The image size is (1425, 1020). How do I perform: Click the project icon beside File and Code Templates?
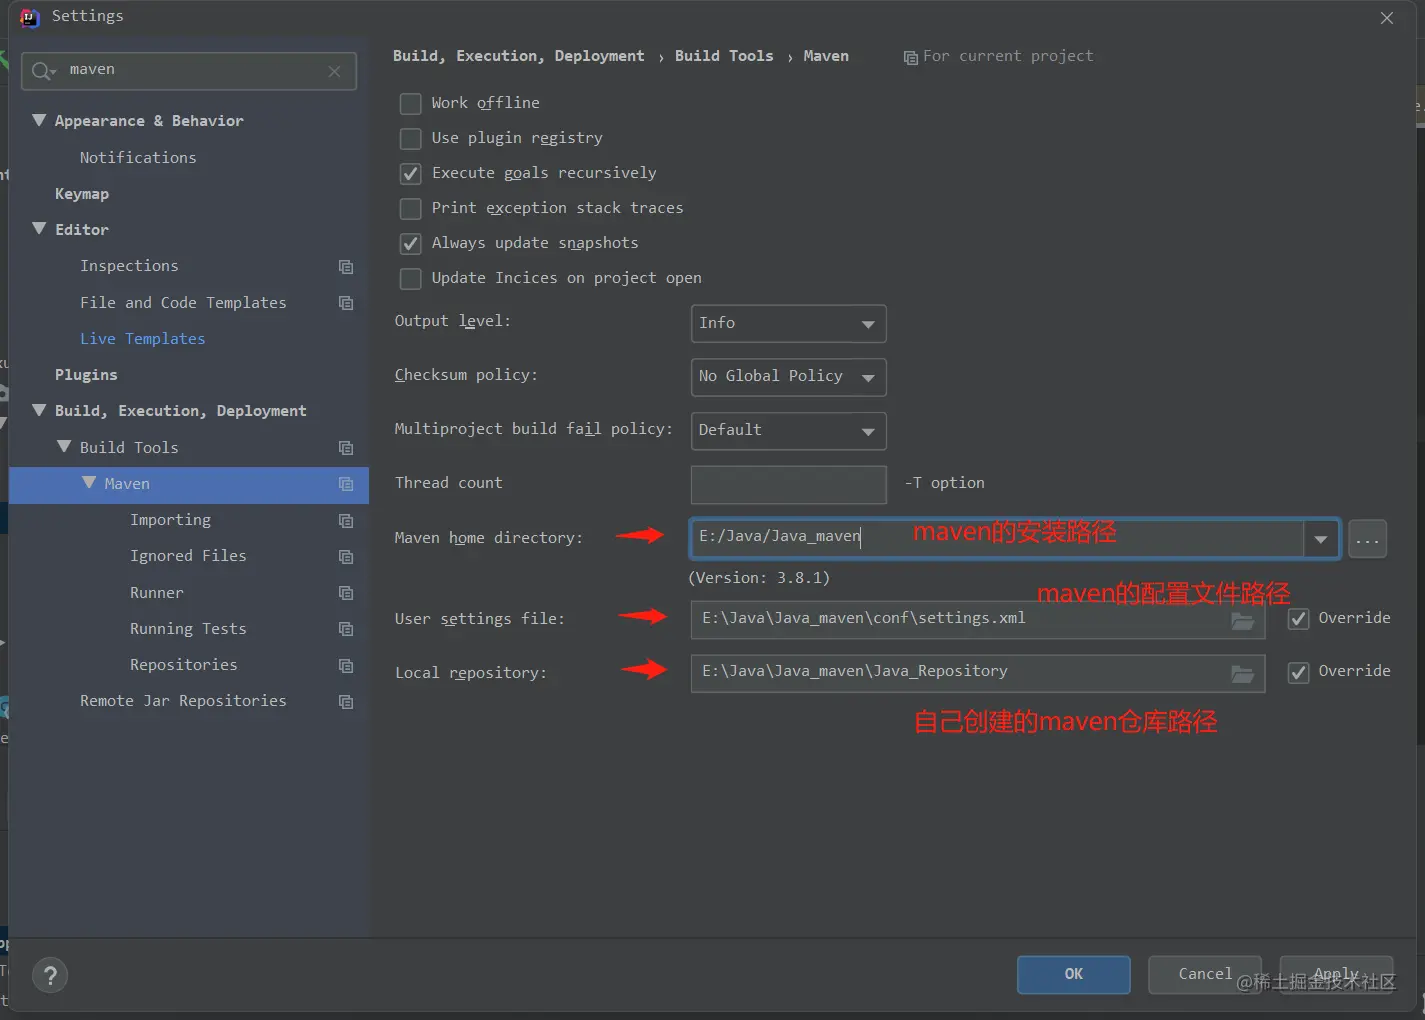pyautogui.click(x=346, y=303)
